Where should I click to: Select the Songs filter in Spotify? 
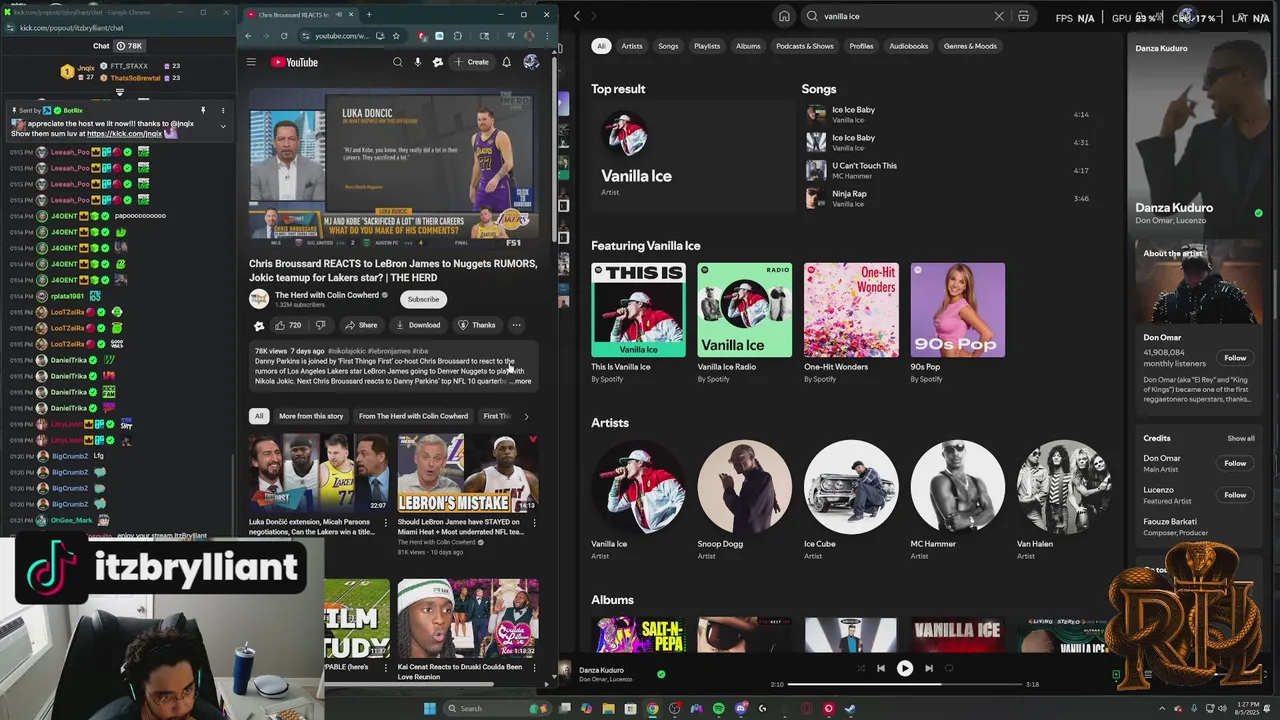(668, 46)
